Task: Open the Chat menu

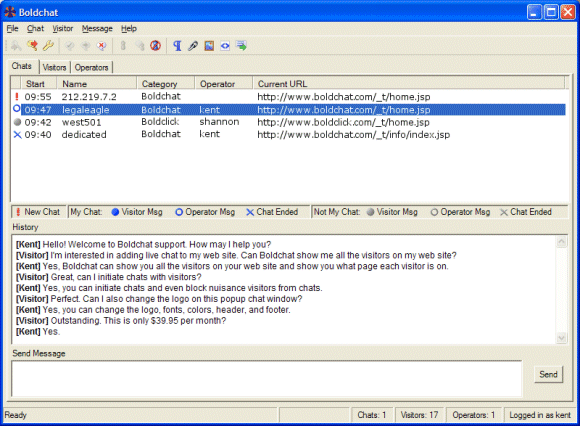Action: [x=35, y=28]
